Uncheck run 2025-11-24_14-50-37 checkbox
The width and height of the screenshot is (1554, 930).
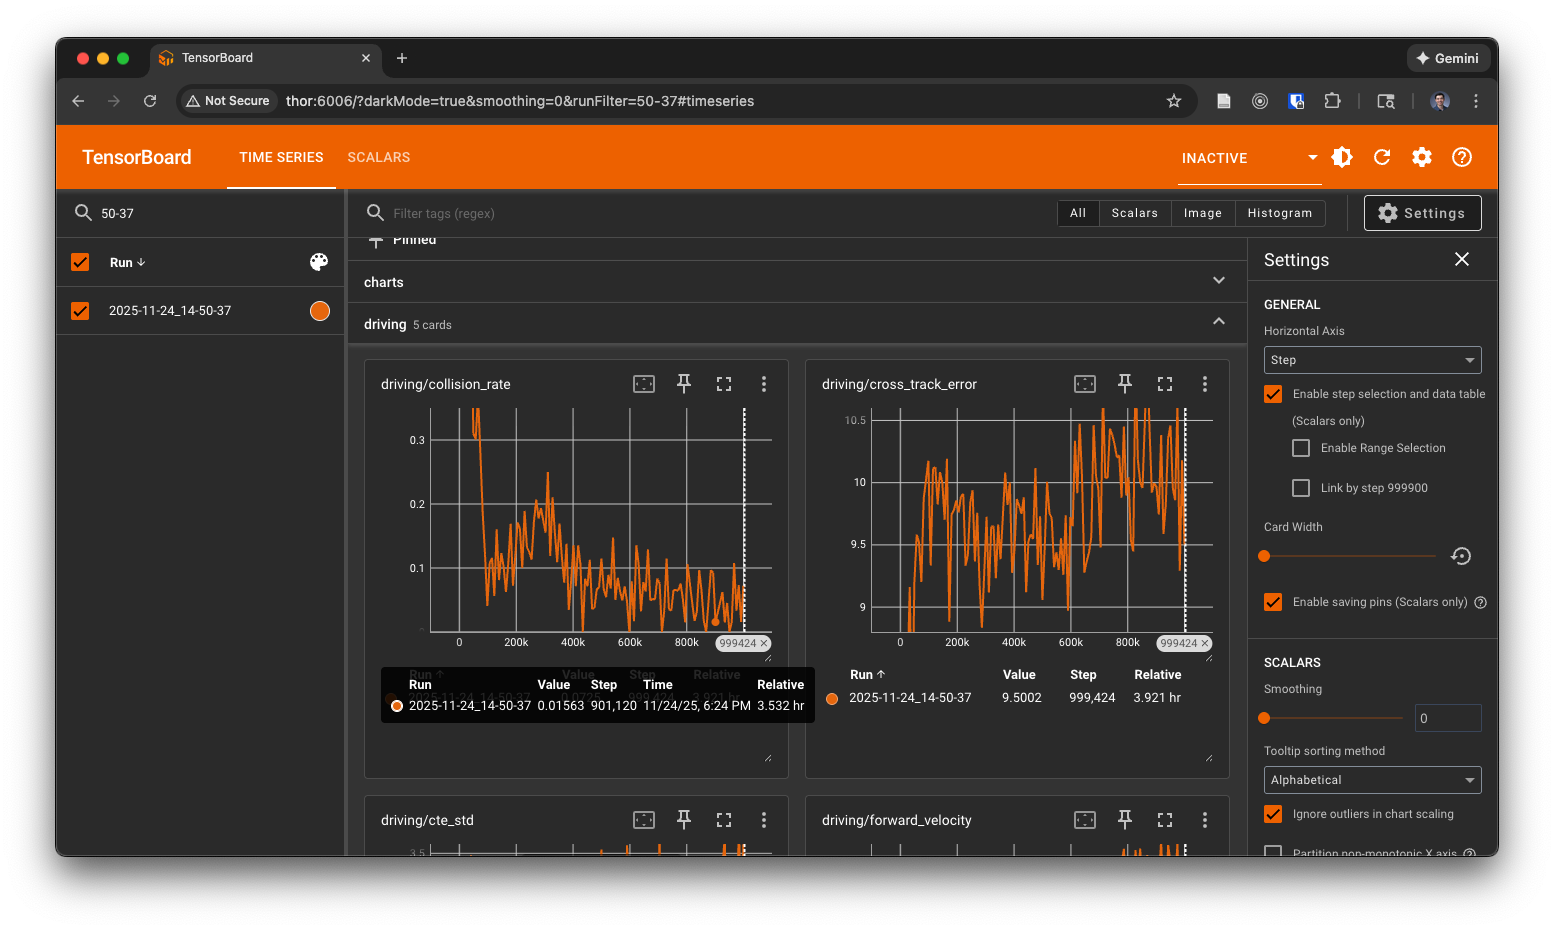pyautogui.click(x=81, y=311)
